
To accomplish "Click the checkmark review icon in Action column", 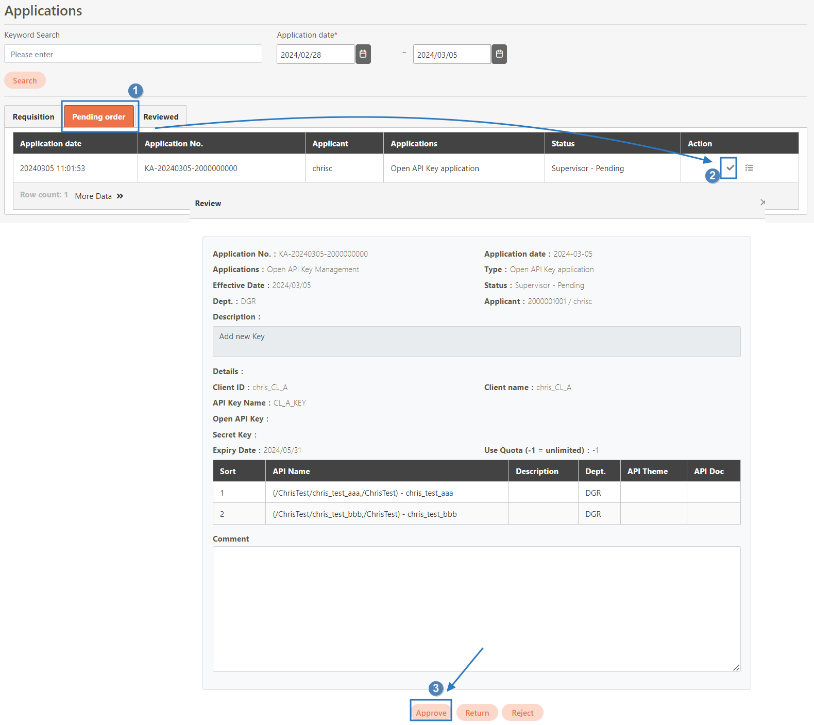I will pos(730,168).
